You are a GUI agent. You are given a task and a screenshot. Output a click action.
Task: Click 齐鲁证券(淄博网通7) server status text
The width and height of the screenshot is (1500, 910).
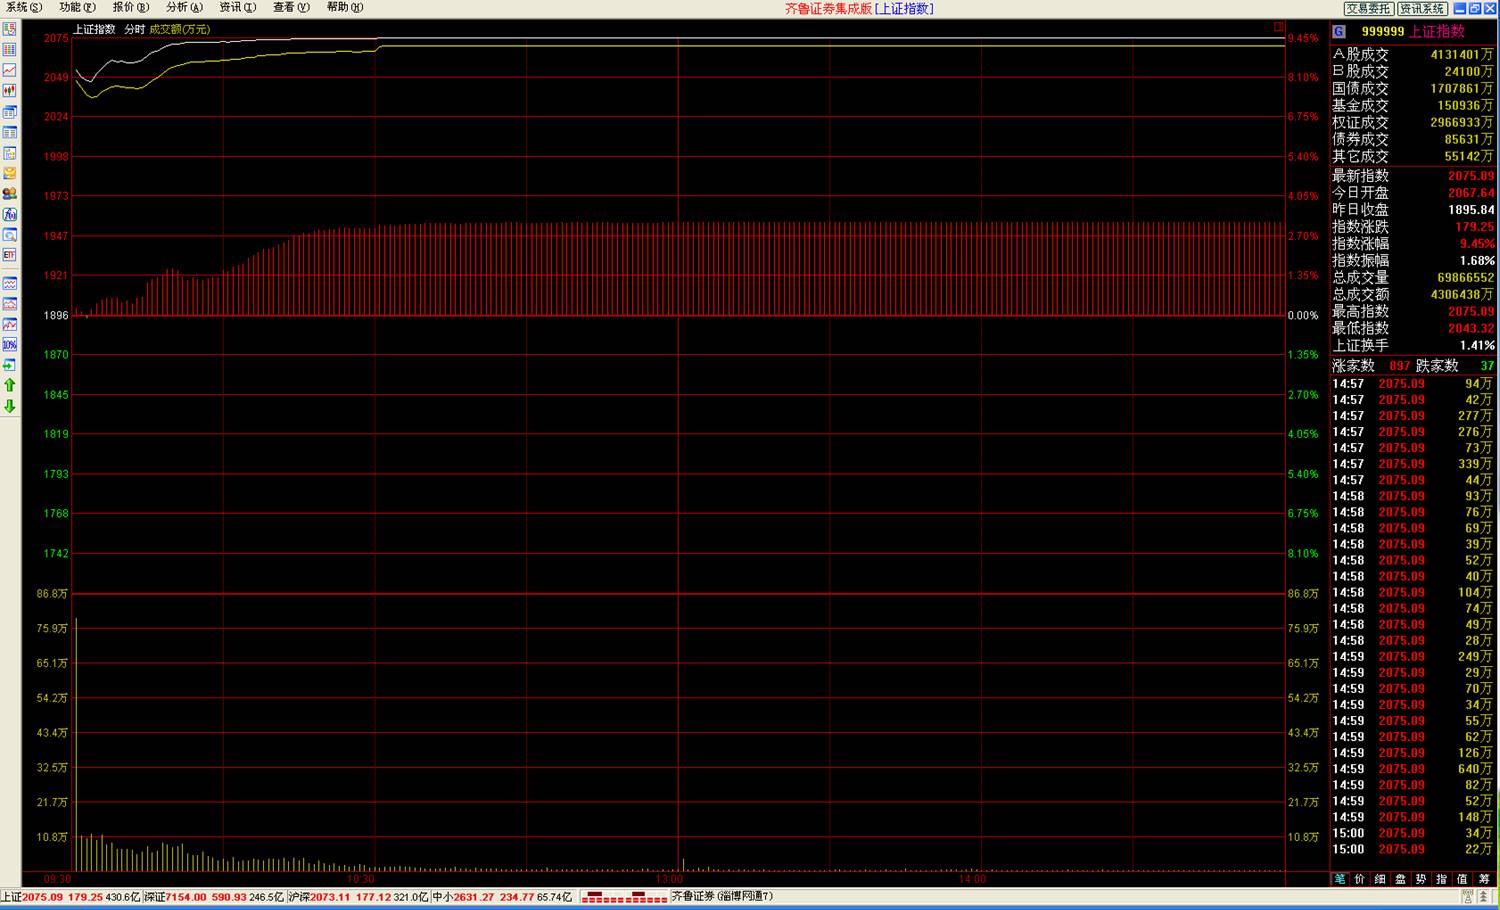(x=721, y=897)
